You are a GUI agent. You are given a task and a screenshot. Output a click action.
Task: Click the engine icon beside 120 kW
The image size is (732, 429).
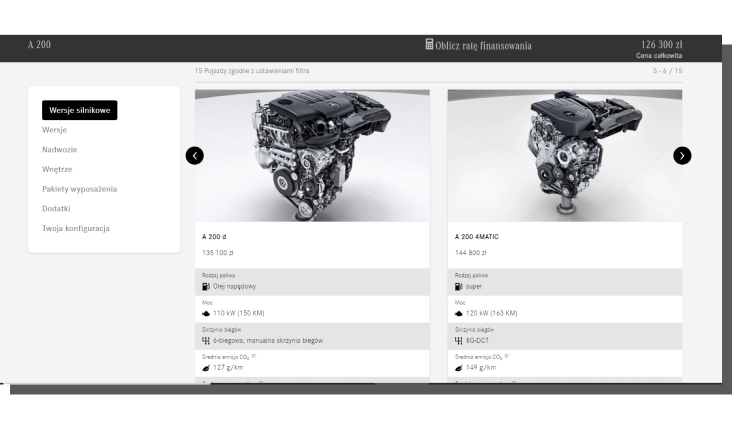click(458, 314)
